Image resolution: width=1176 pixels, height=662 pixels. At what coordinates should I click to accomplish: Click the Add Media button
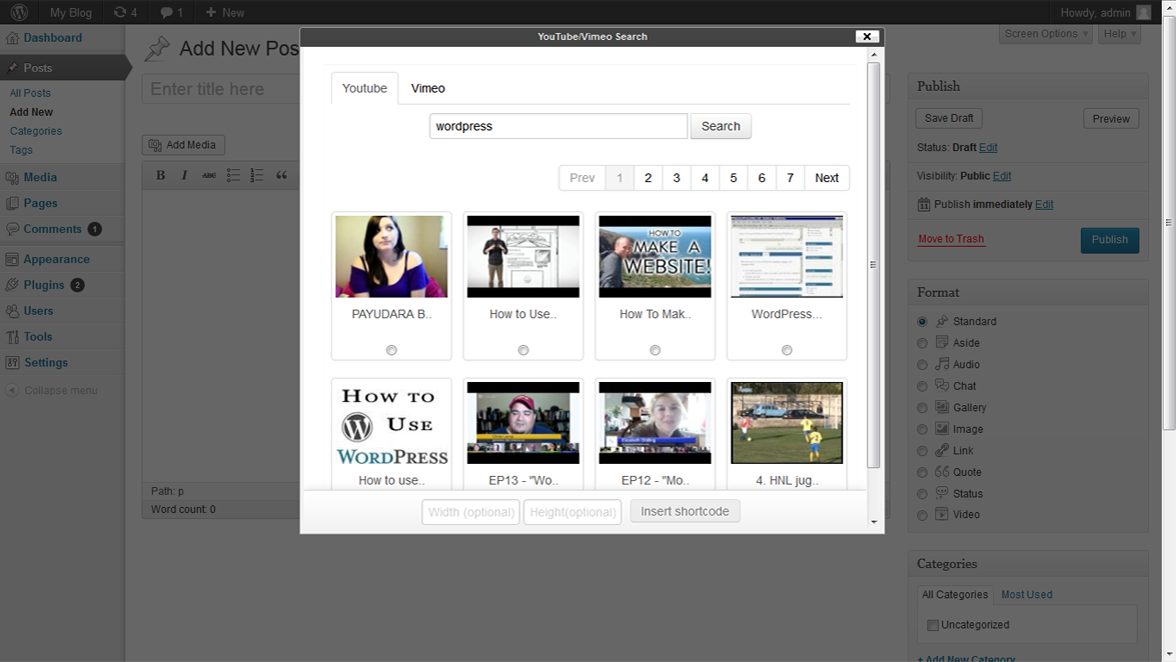pos(183,145)
